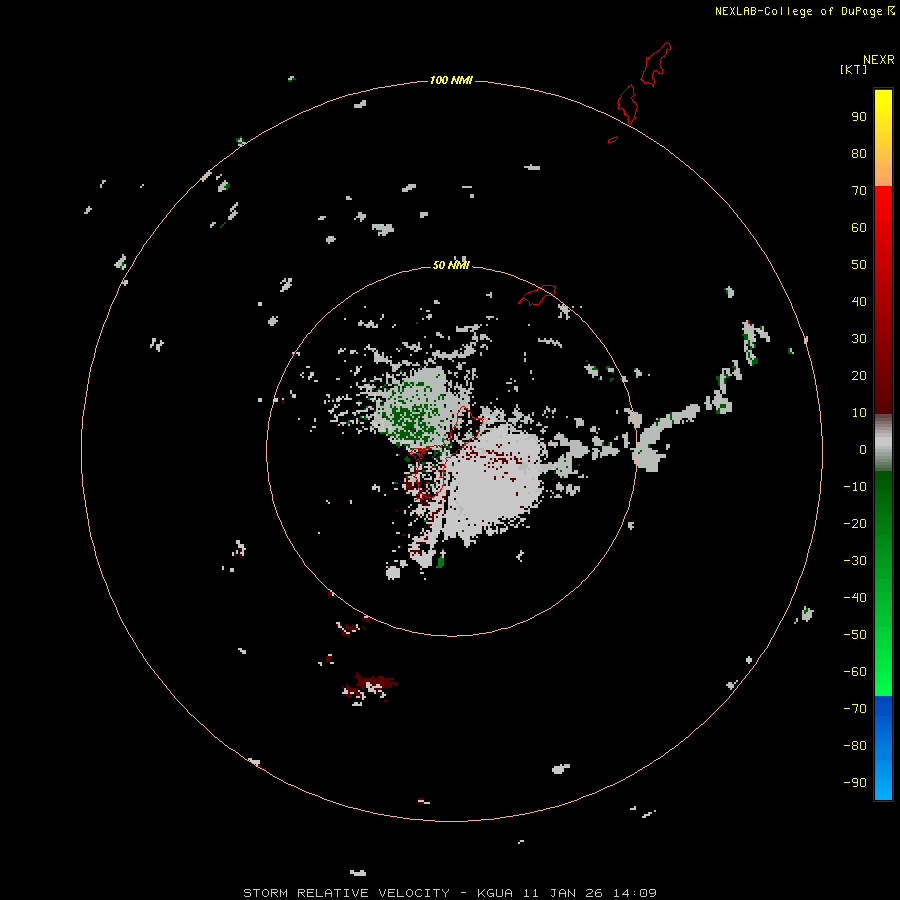Click the 60 value on velocity scale
Viewport: 900px width, 900px height.
(x=859, y=228)
